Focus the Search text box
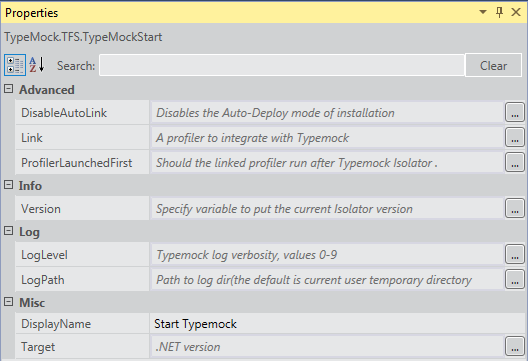This screenshot has width=528, height=361. (x=282, y=65)
